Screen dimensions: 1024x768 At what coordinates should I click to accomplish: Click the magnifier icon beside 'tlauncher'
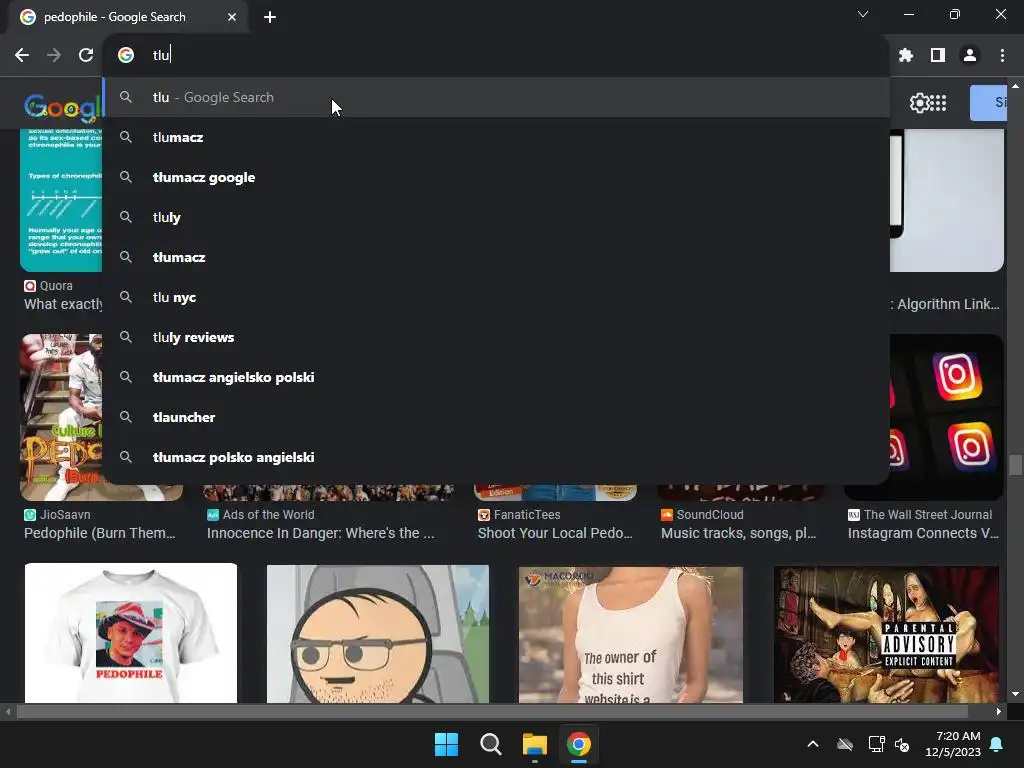coord(126,417)
